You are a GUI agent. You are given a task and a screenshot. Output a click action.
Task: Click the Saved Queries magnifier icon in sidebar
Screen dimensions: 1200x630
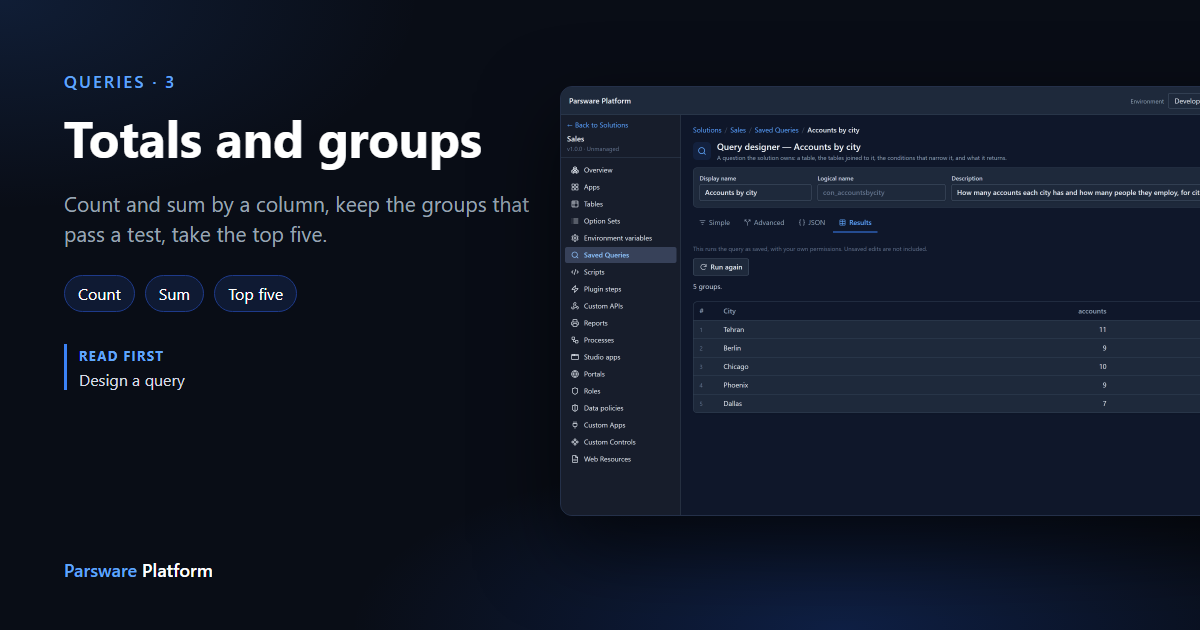[x=575, y=255]
